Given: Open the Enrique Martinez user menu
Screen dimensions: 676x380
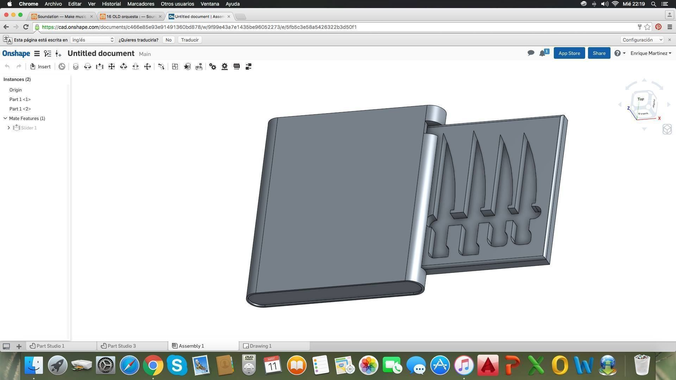Looking at the screenshot, I should [651, 53].
